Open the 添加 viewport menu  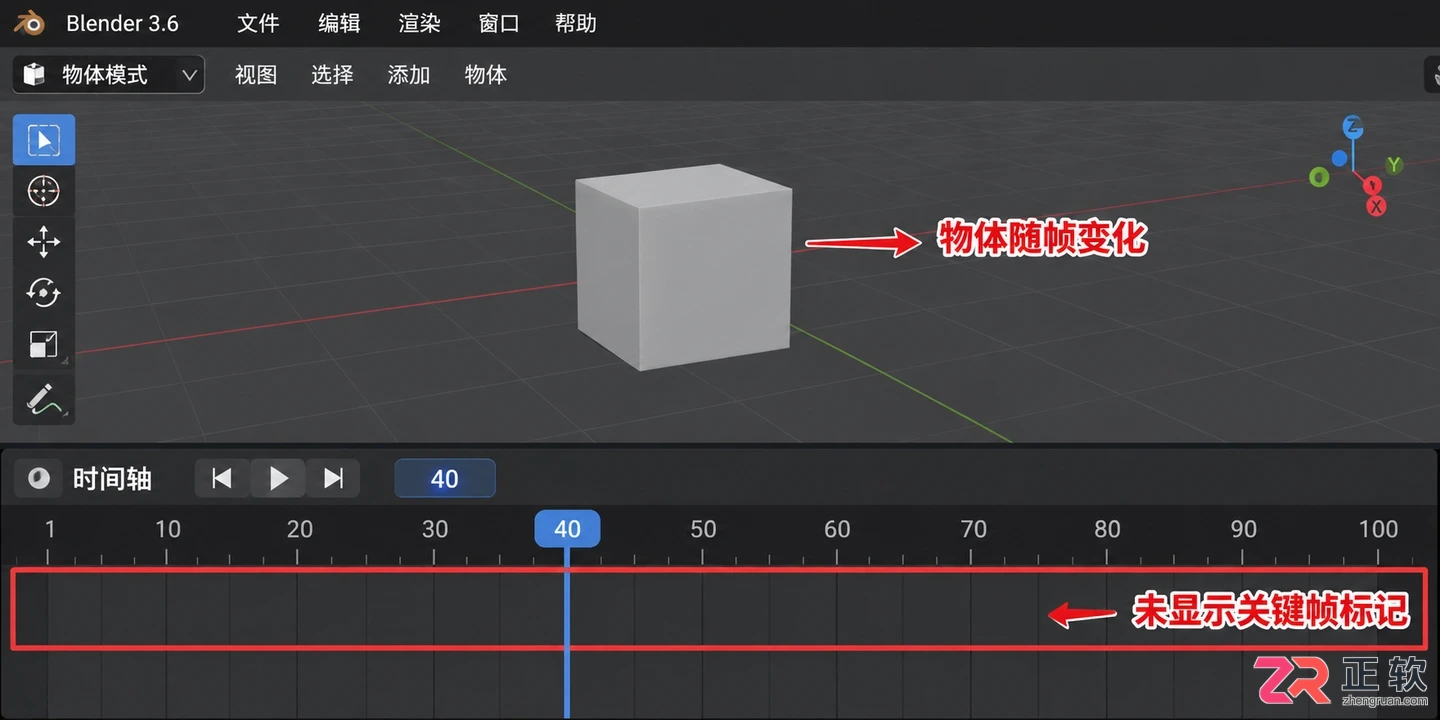pyautogui.click(x=409, y=75)
